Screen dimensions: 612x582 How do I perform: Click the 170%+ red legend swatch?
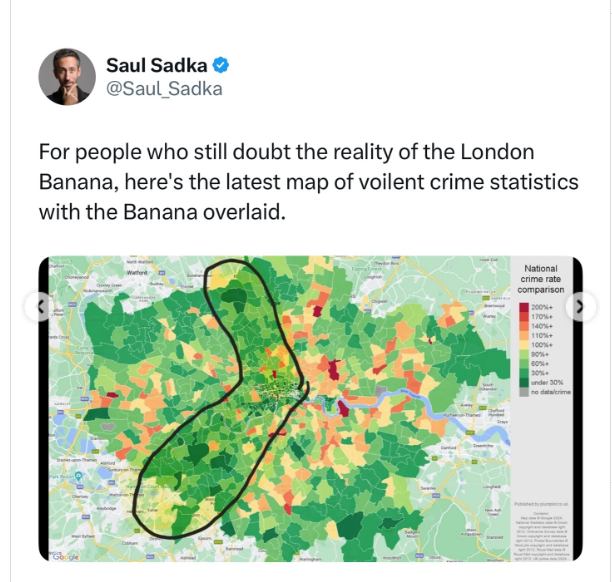524,317
